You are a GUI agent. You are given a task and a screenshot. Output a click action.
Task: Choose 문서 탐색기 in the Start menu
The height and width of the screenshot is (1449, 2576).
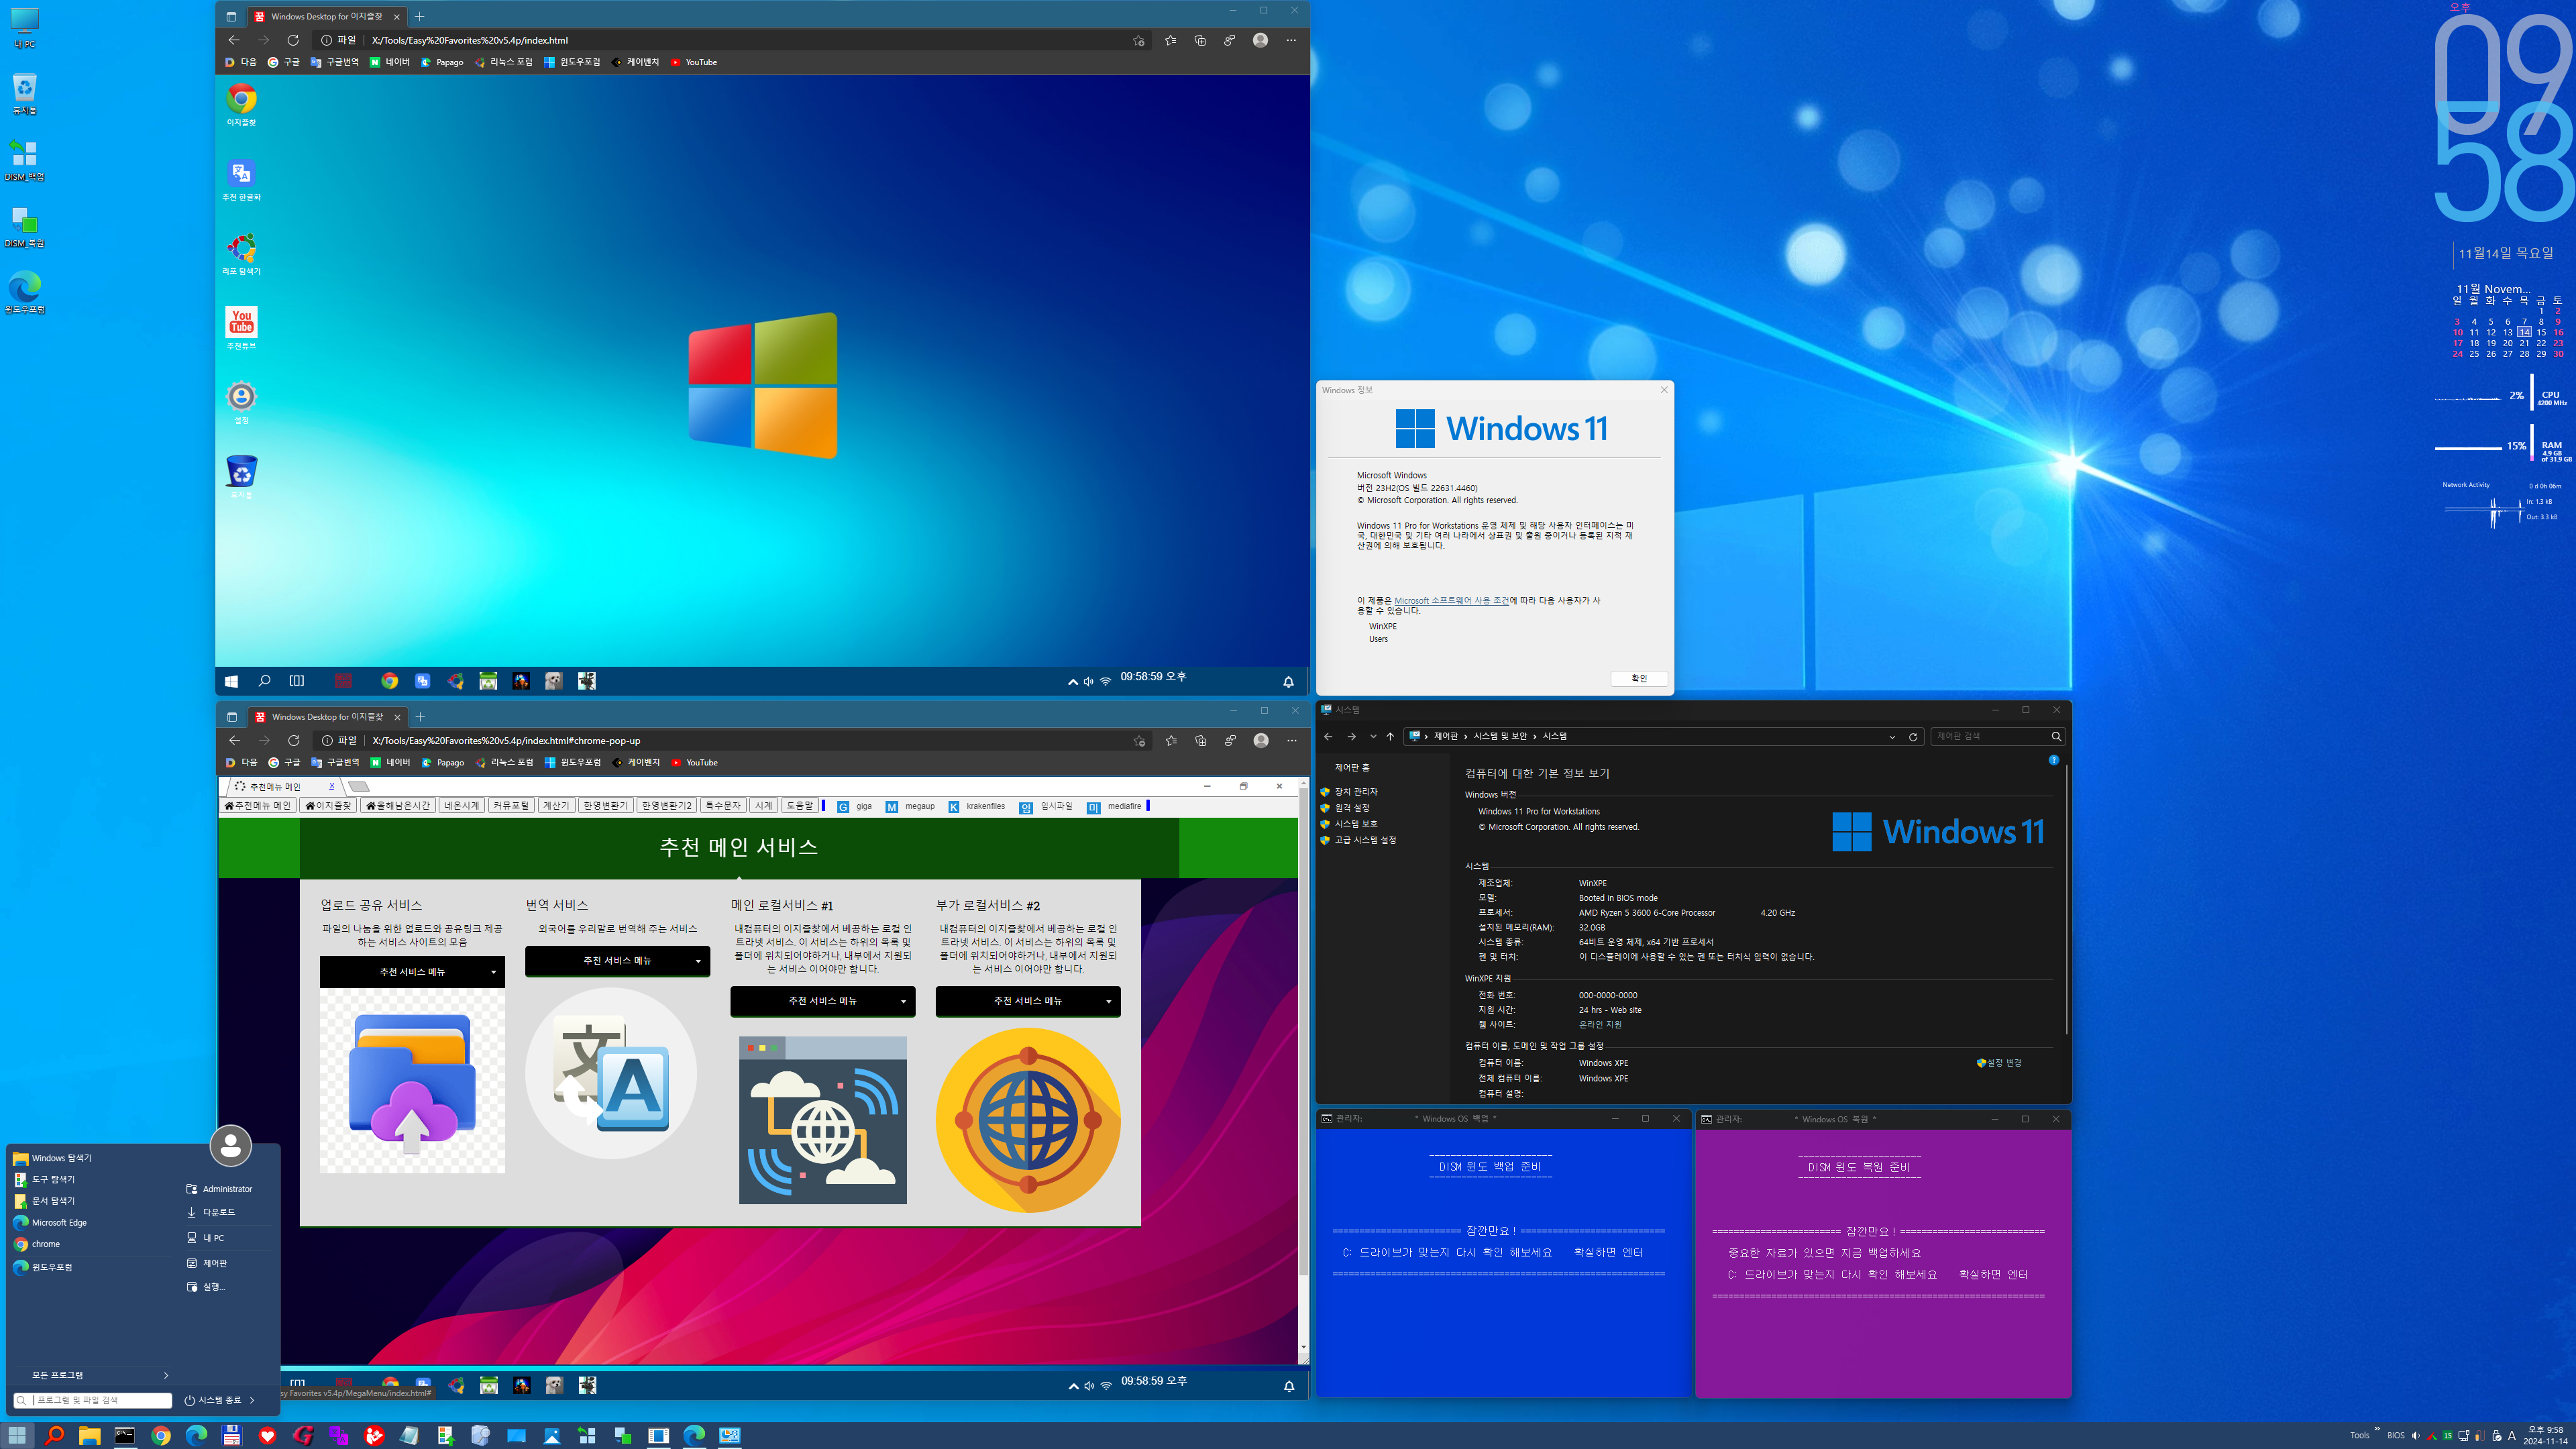click(53, 1201)
